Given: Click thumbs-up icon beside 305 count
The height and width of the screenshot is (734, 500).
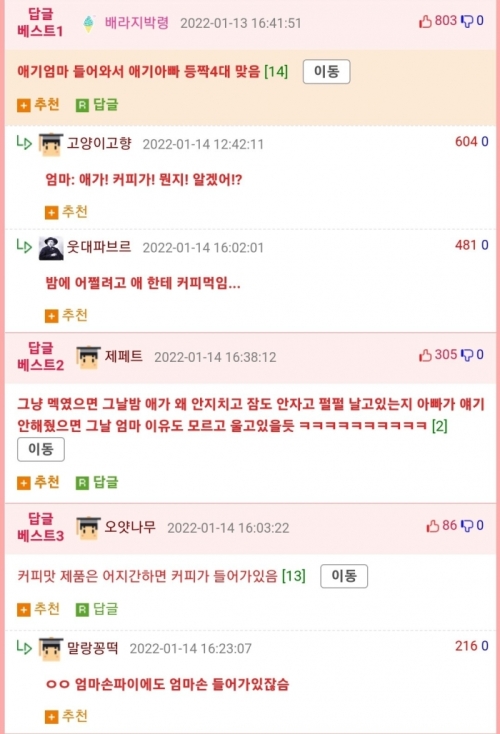Looking at the screenshot, I should (x=425, y=355).
